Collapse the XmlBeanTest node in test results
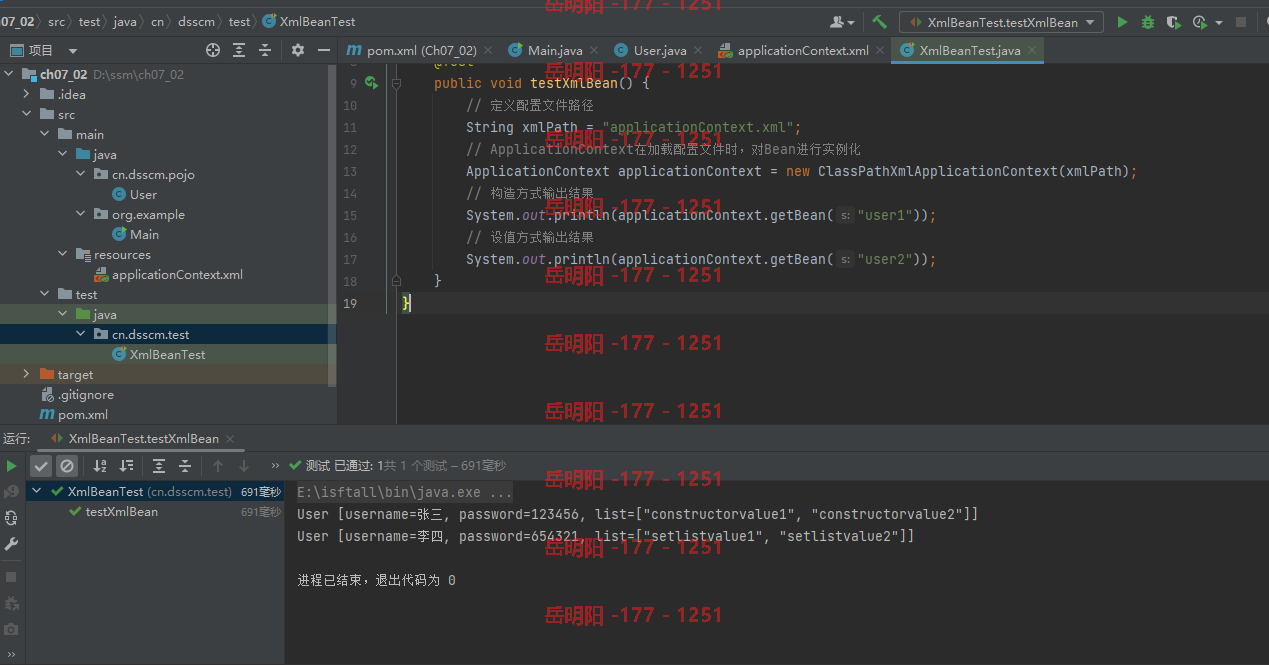The width and height of the screenshot is (1269, 665). pyautogui.click(x=38, y=491)
